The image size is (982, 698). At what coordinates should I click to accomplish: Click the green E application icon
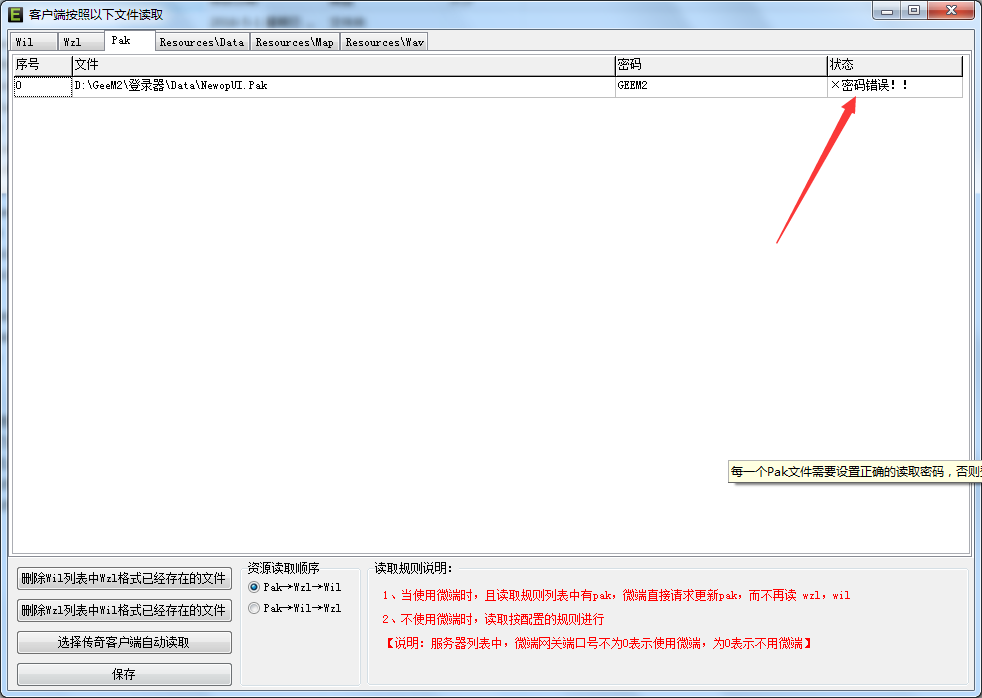click(x=15, y=14)
